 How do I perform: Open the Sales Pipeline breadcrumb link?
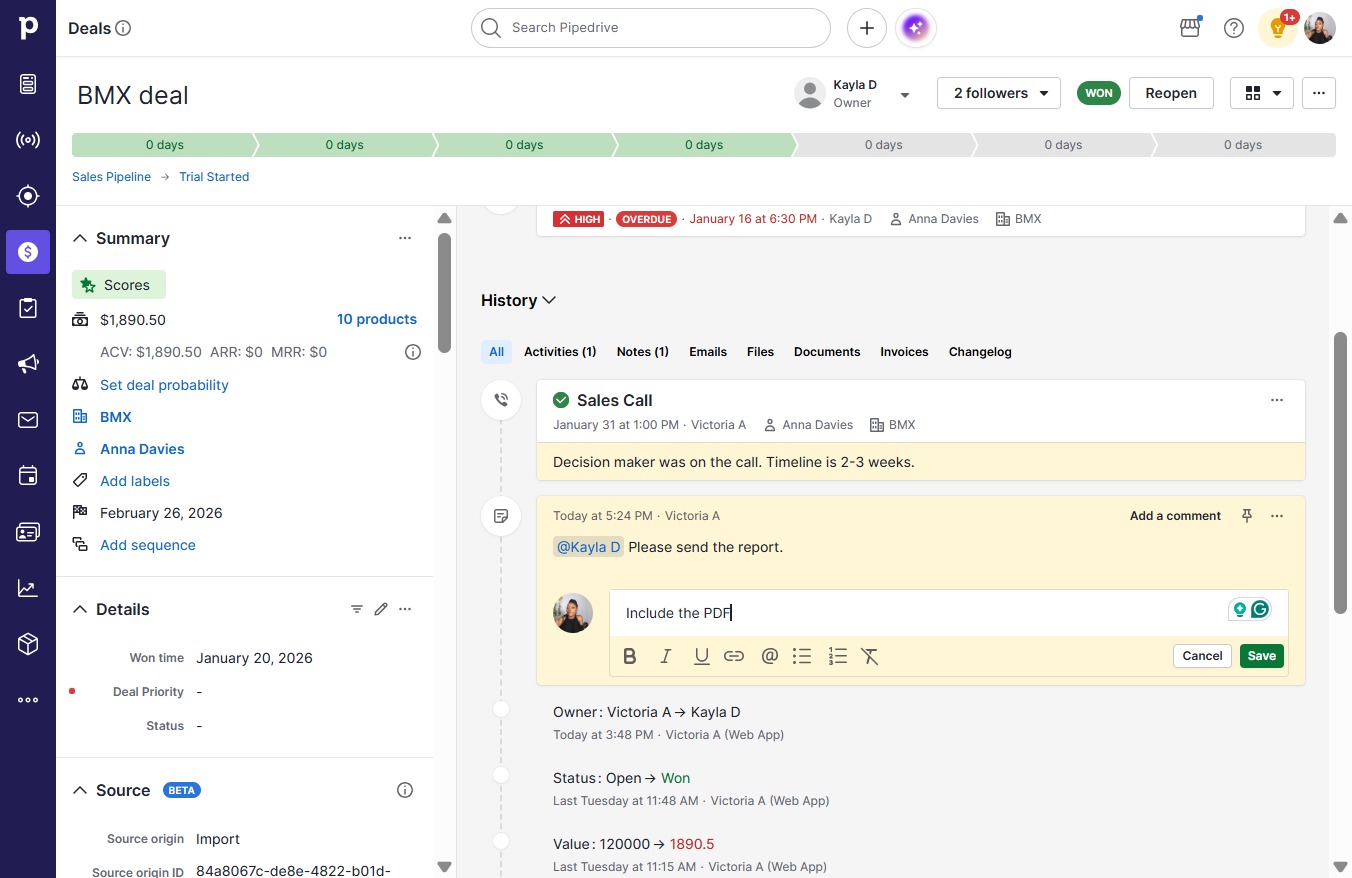[x=111, y=177]
